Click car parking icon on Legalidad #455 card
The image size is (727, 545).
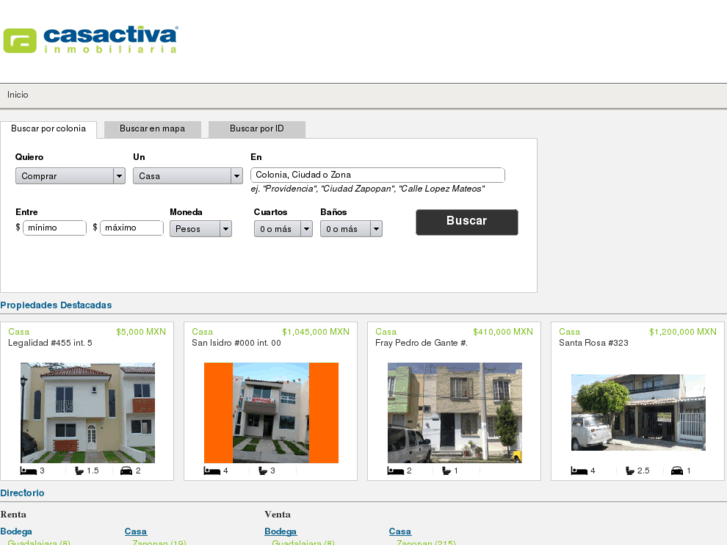tap(126, 471)
